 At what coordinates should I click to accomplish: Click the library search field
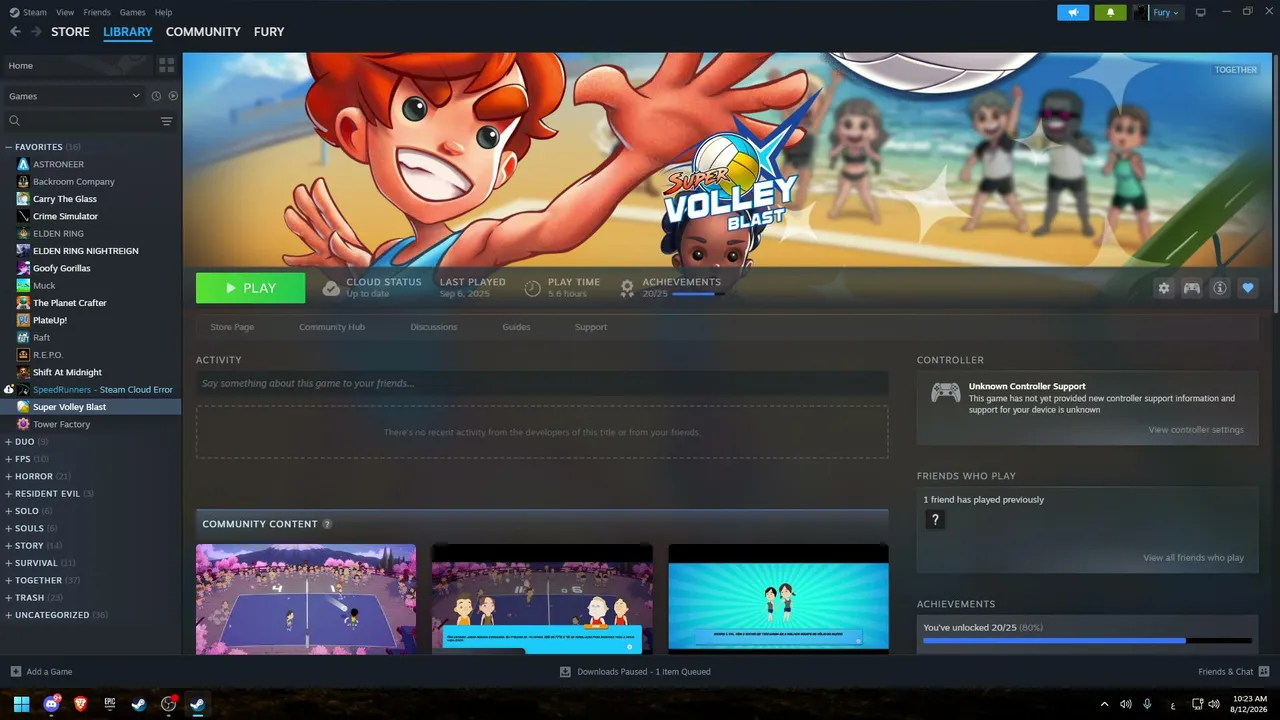pos(82,121)
